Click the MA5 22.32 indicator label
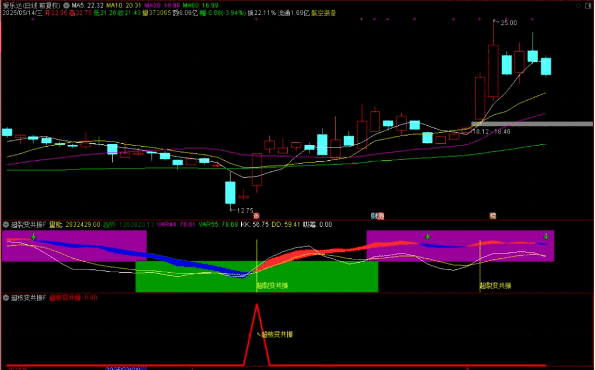The image size is (595, 370). (87, 6)
